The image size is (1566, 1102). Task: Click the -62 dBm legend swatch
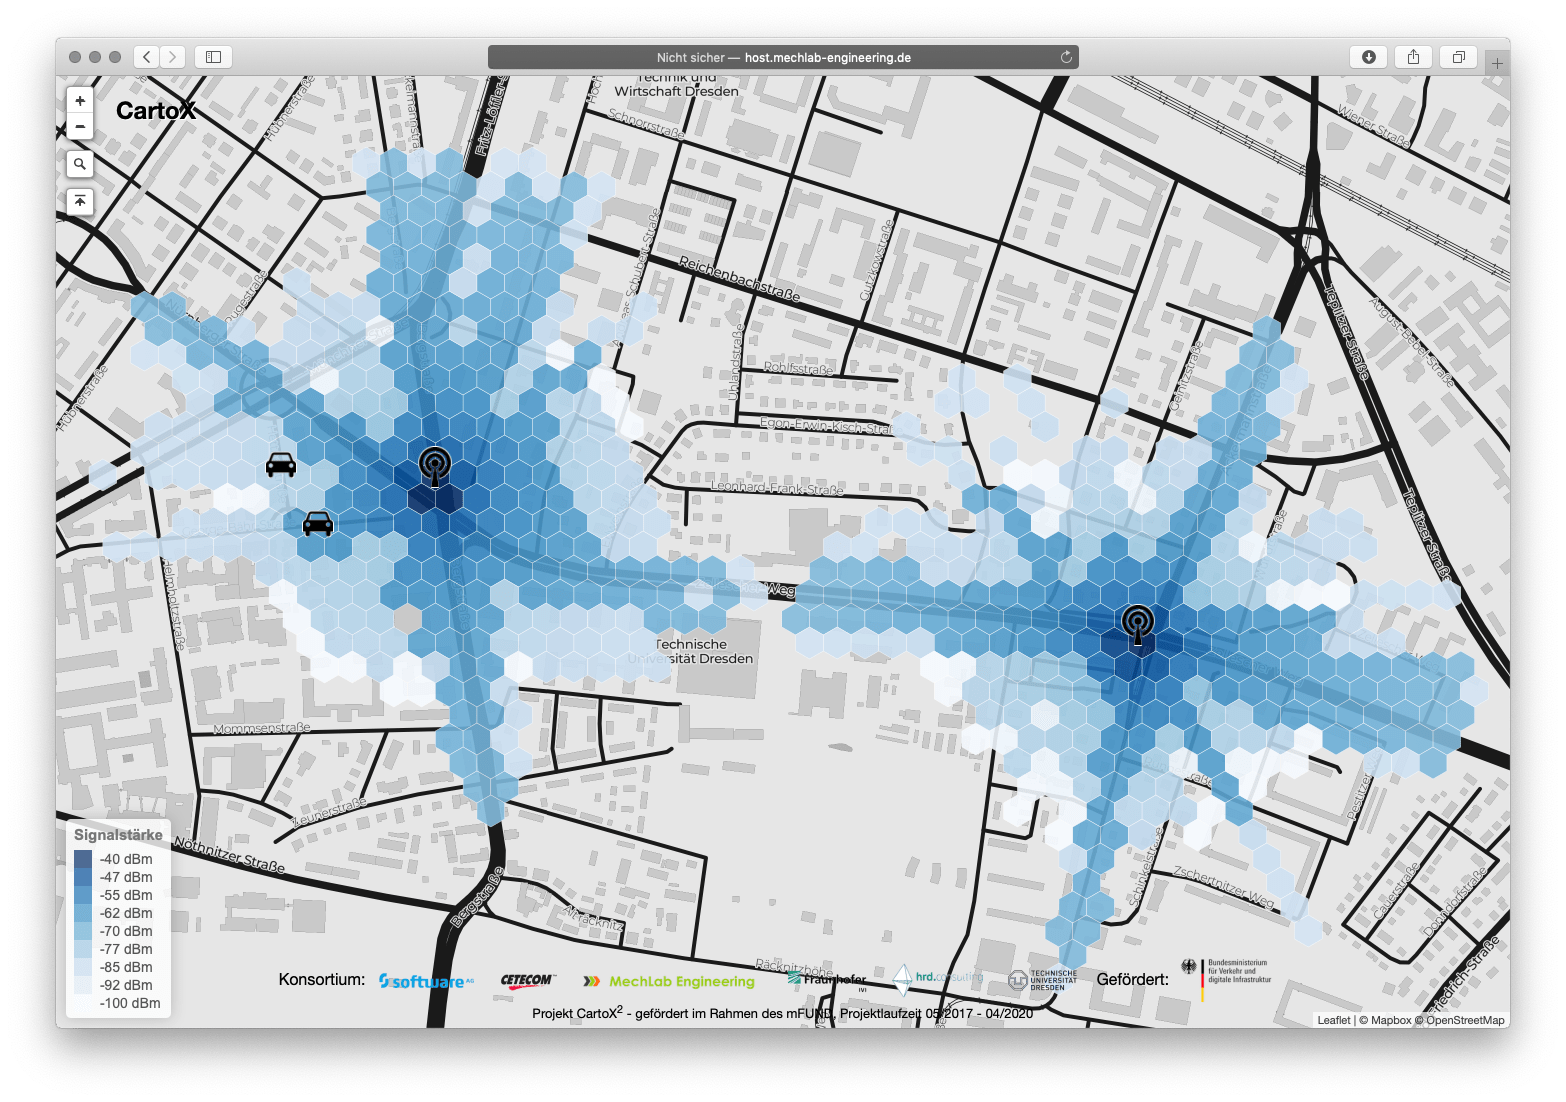pyautogui.click(x=83, y=913)
